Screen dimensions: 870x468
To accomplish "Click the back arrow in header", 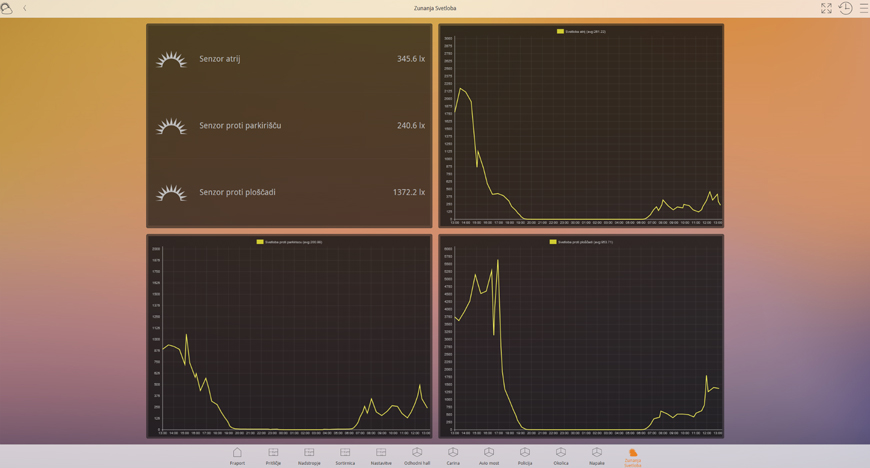I will tap(25, 8).
